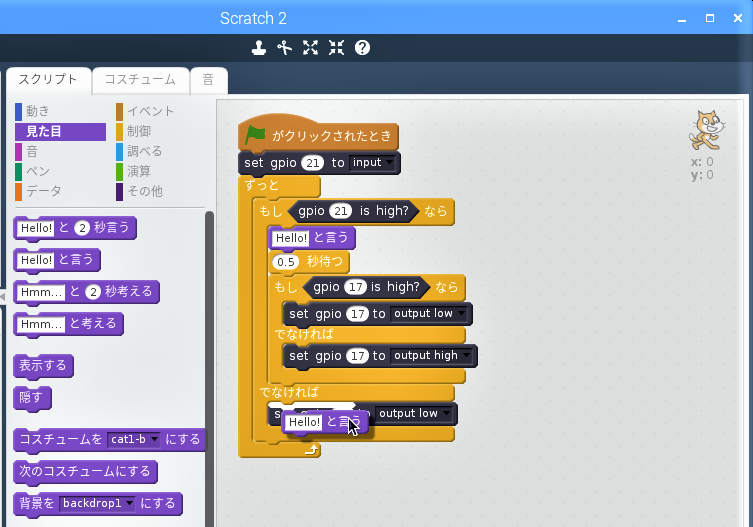The image size is (753, 527).
Task: Click the loop arrow at forever block bottom
Action: pos(312,450)
